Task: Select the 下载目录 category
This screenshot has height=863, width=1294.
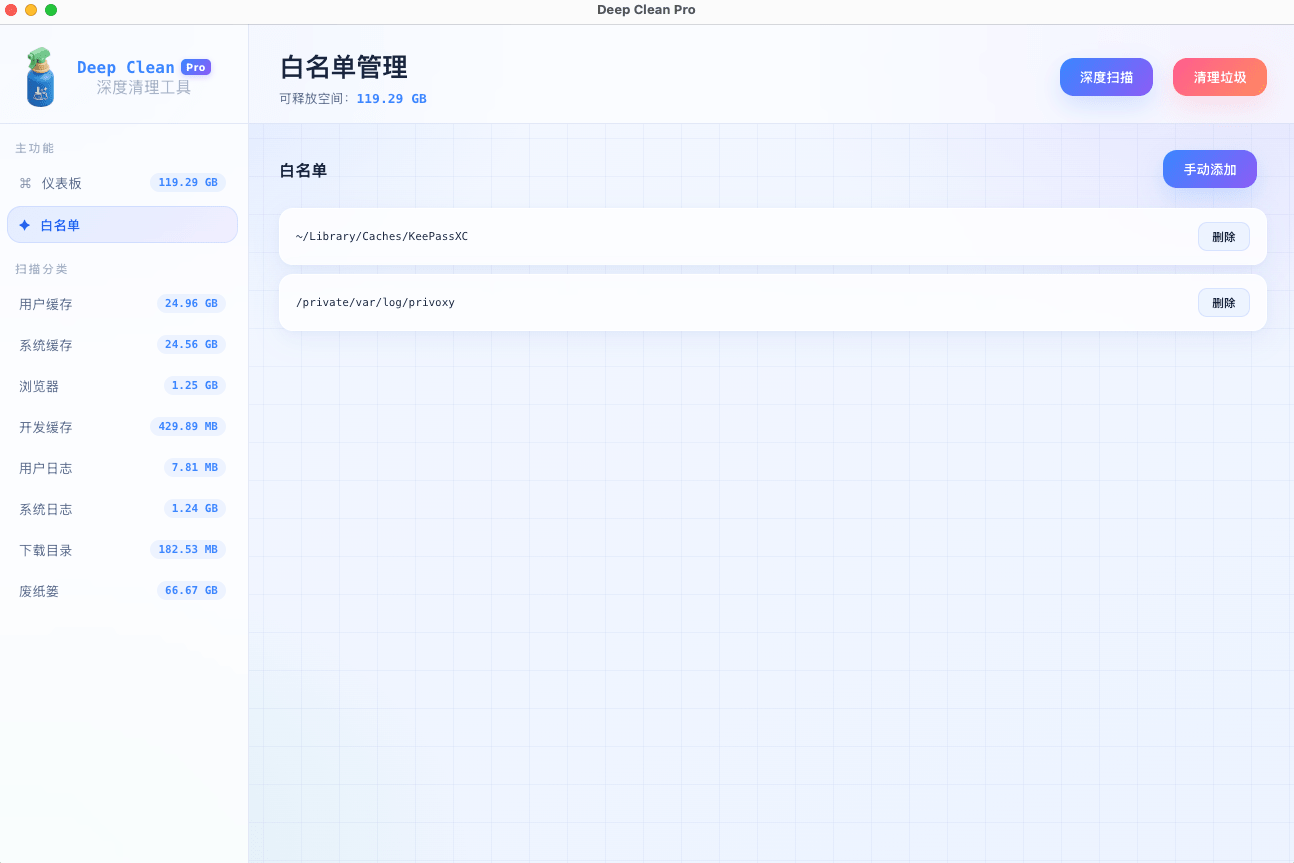Action: tap(122, 550)
